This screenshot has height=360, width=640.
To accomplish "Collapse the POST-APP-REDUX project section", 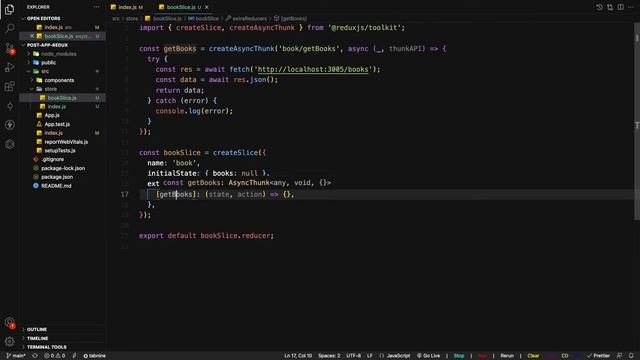I will [47, 45].
